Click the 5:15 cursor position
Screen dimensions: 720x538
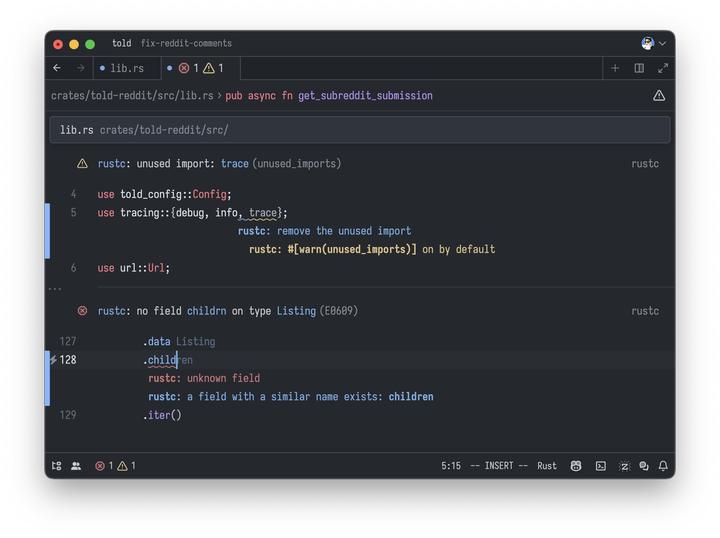pos(451,466)
